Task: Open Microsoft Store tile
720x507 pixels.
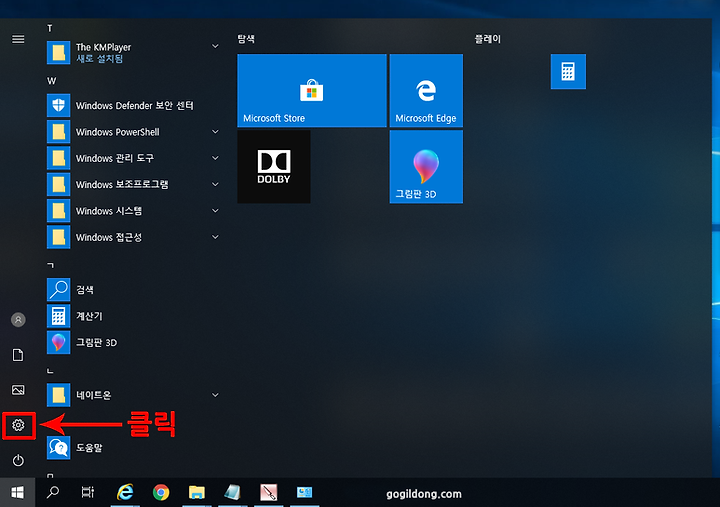Action: tap(312, 90)
